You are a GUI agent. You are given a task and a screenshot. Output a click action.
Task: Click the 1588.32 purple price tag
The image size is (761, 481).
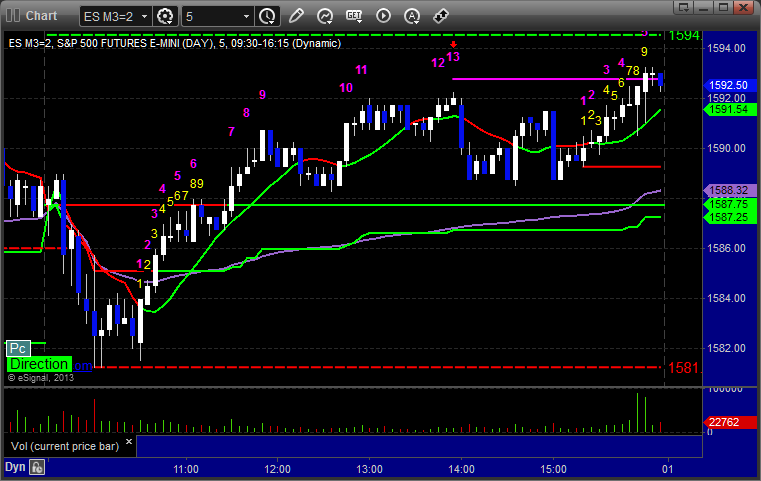729,190
